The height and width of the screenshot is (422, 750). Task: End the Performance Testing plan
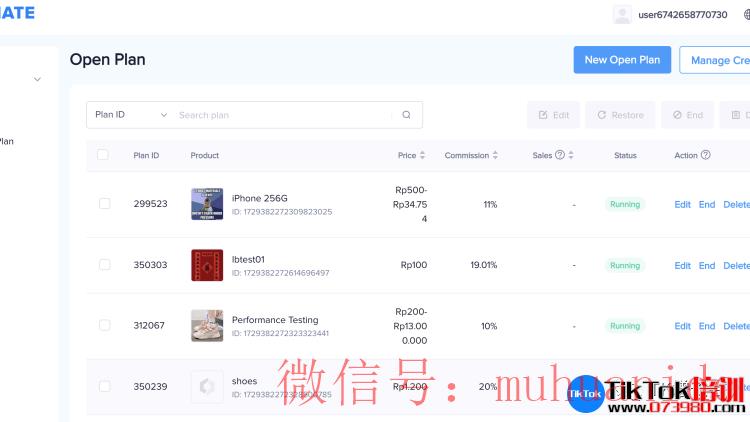pyautogui.click(x=707, y=326)
